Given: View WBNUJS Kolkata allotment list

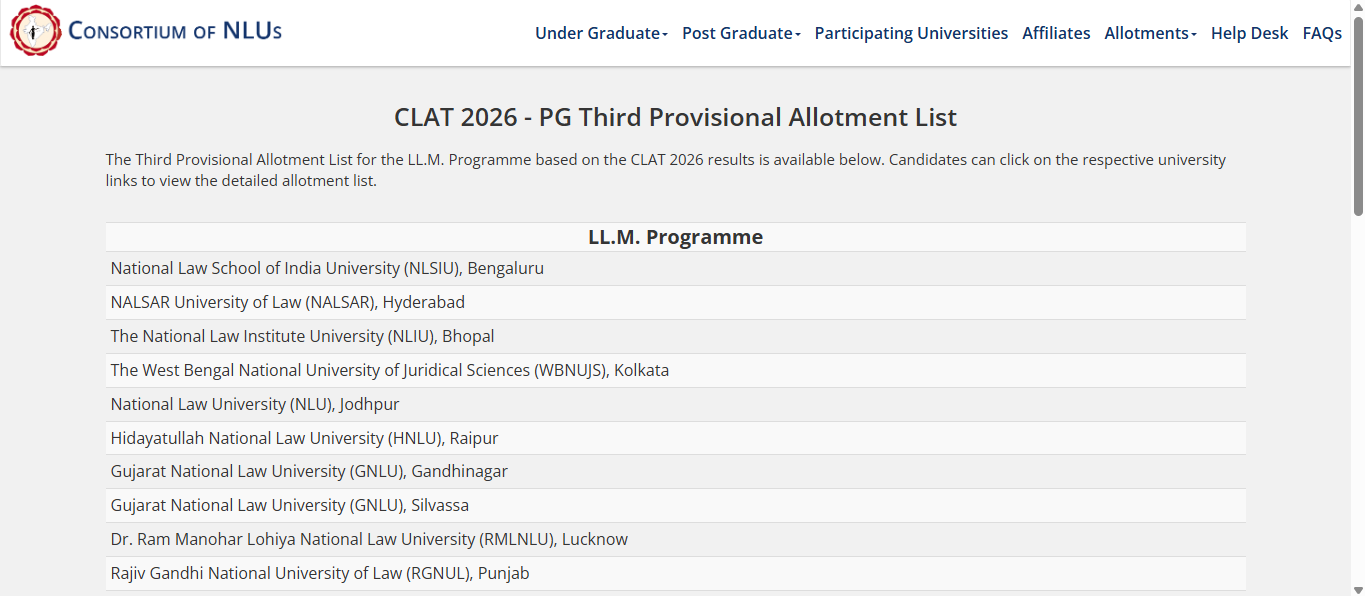Looking at the screenshot, I should [x=389, y=370].
